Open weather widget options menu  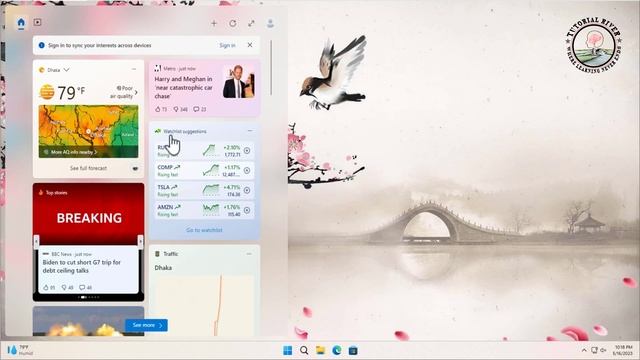tap(134, 69)
